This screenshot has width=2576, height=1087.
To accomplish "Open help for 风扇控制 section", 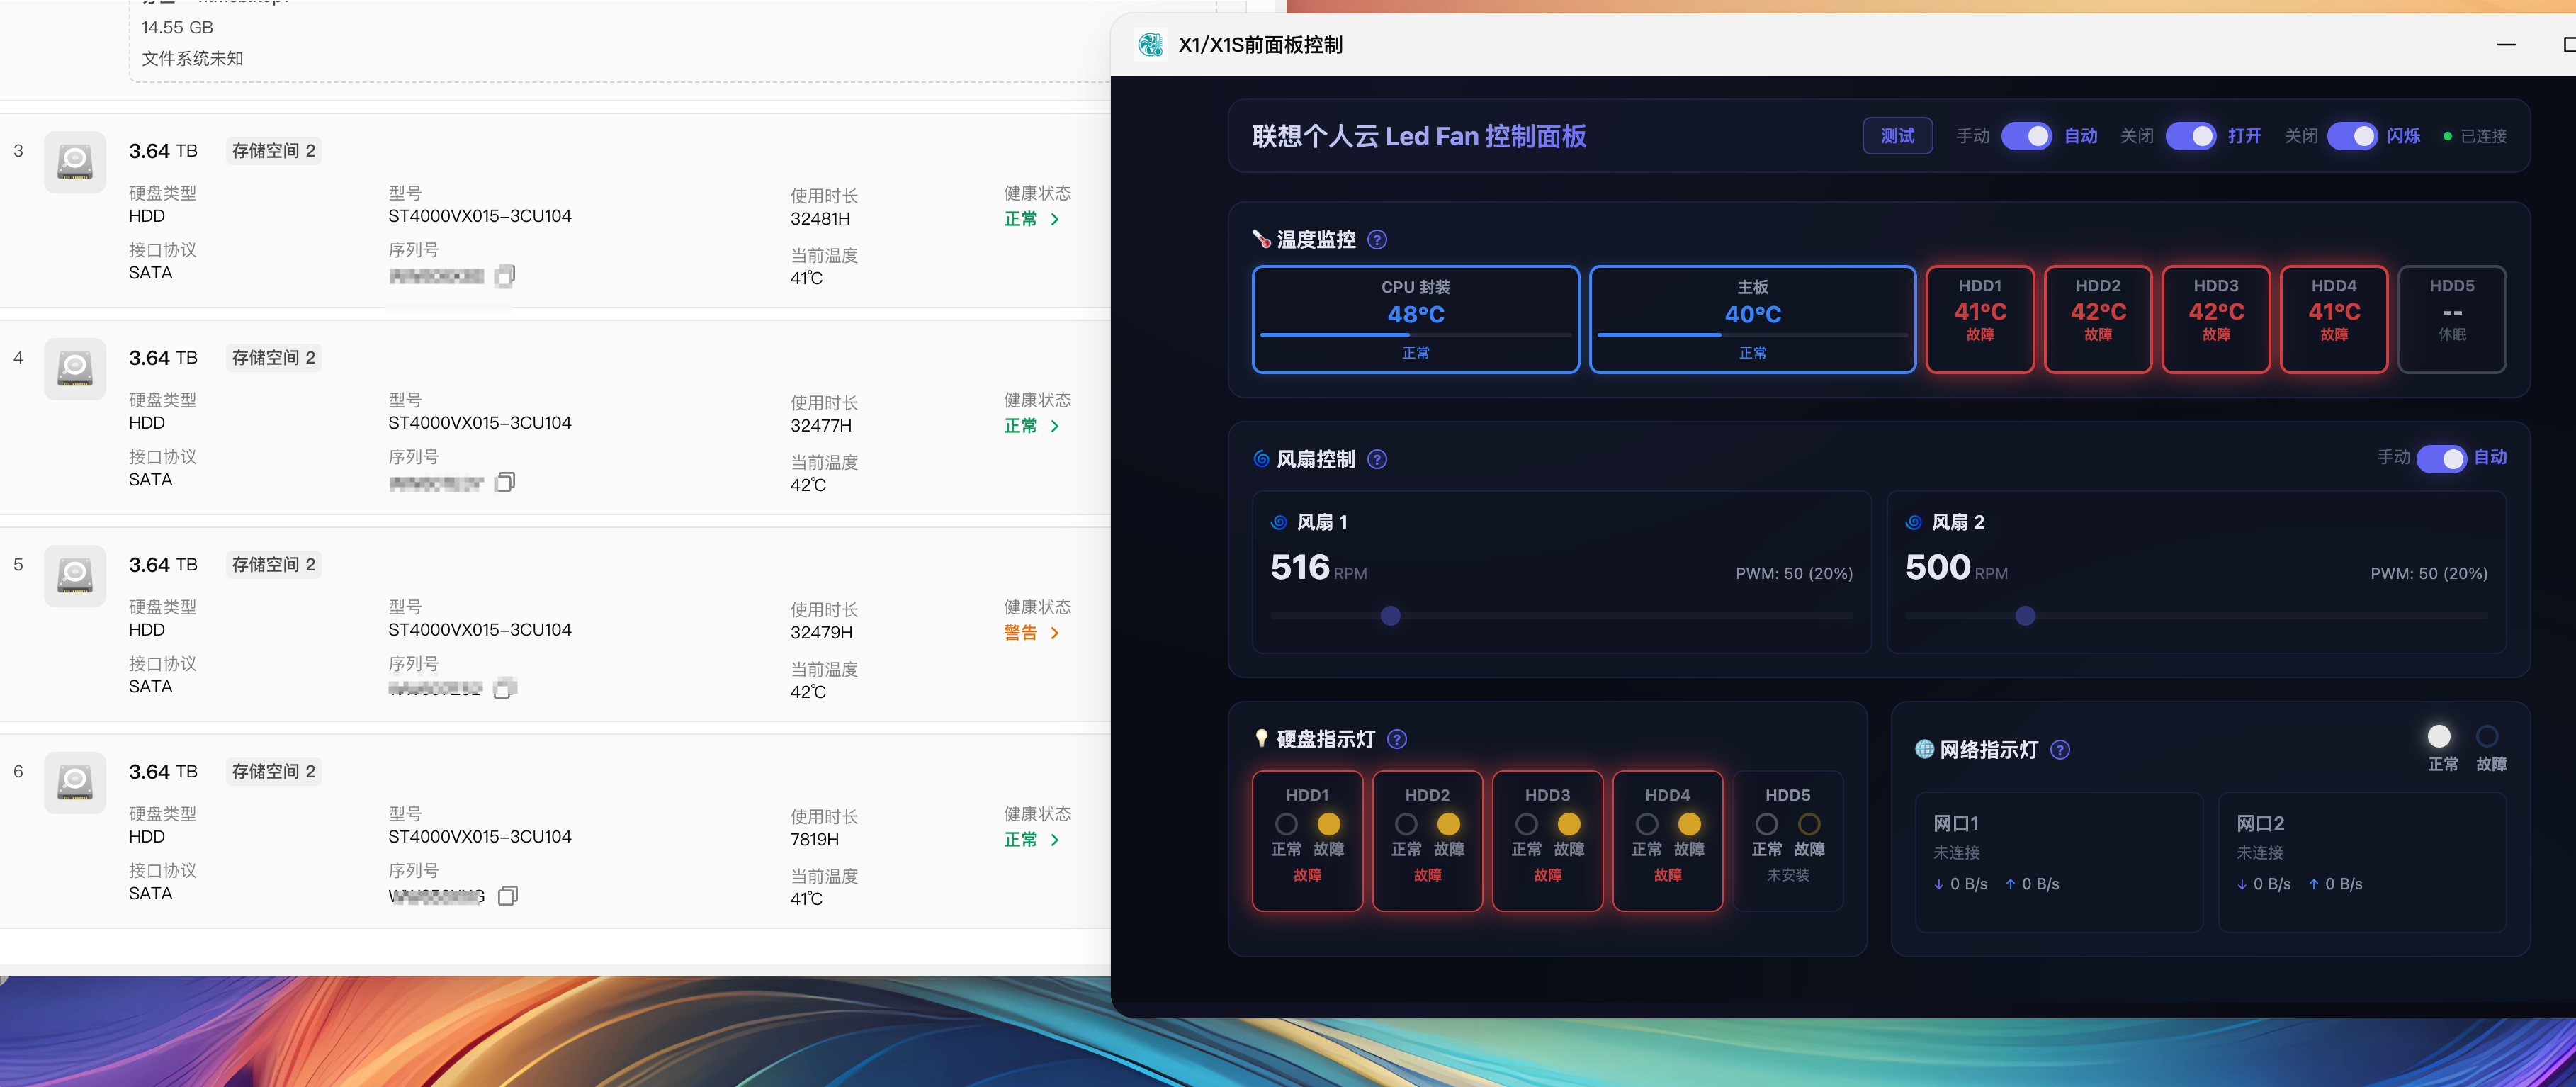I will pyautogui.click(x=1377, y=460).
